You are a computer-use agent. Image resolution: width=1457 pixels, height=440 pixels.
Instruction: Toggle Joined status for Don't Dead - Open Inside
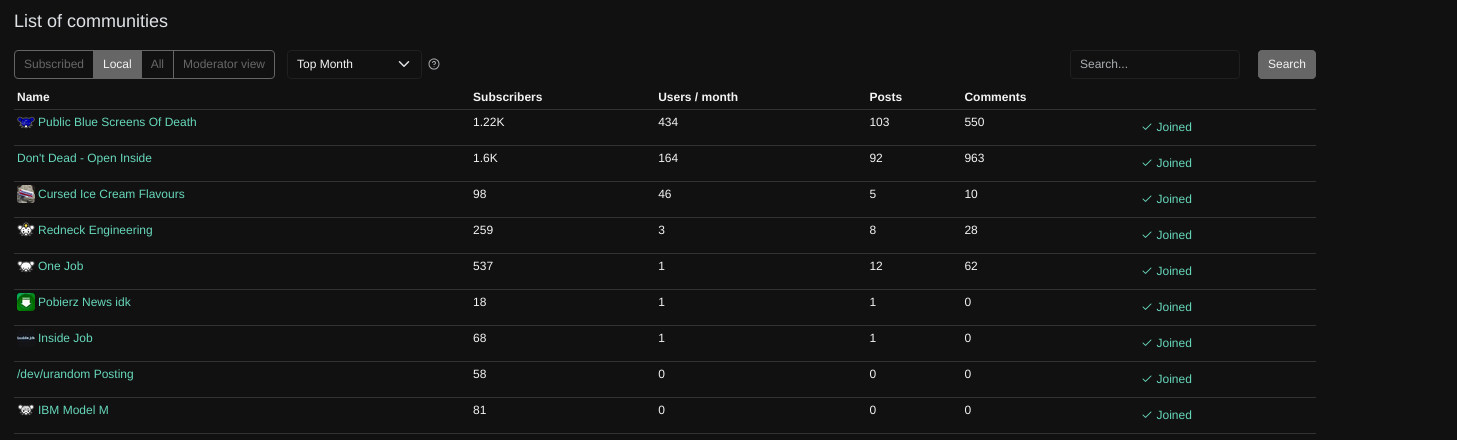click(1166, 163)
